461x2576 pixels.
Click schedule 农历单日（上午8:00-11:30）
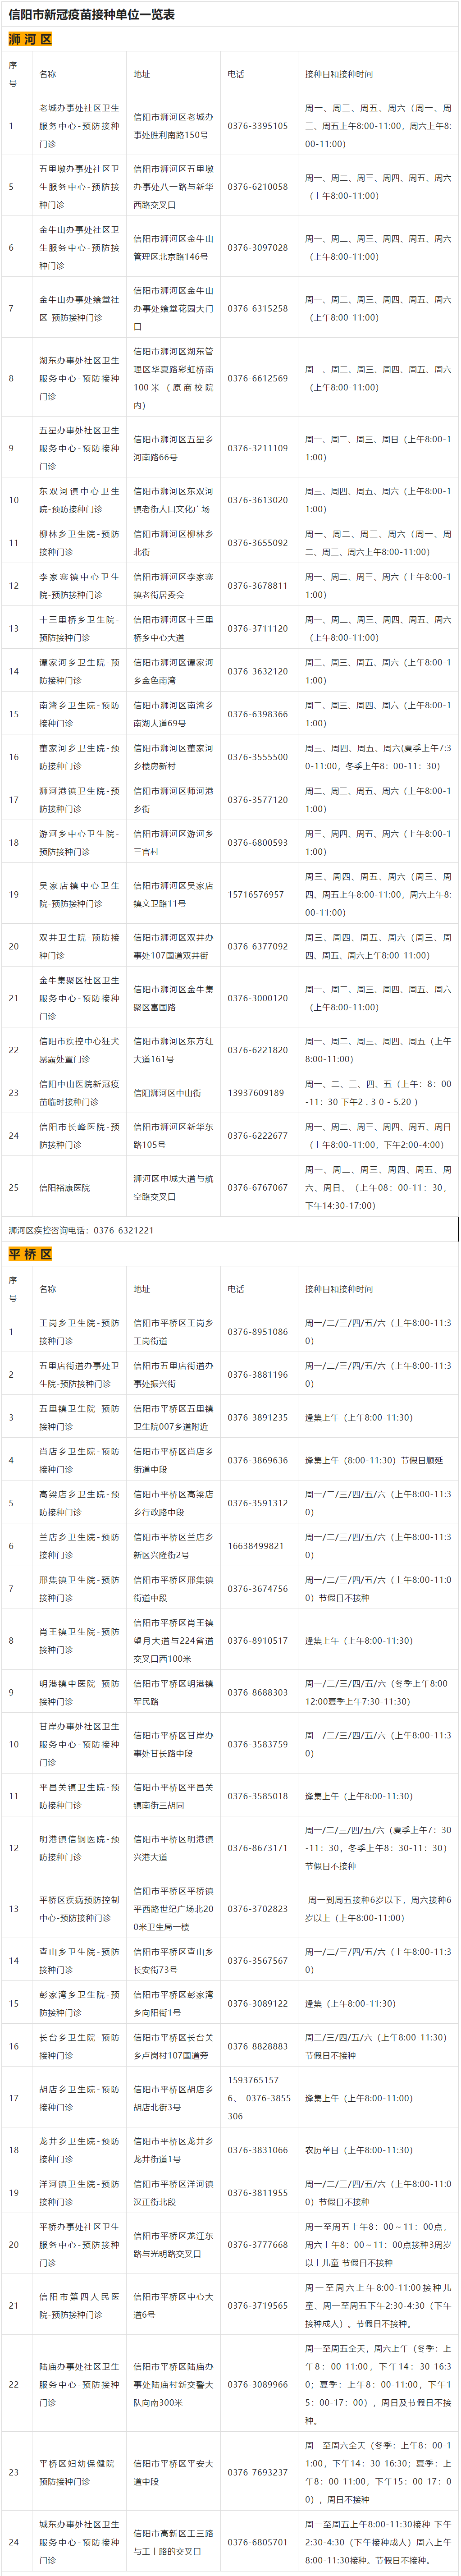(359, 2151)
